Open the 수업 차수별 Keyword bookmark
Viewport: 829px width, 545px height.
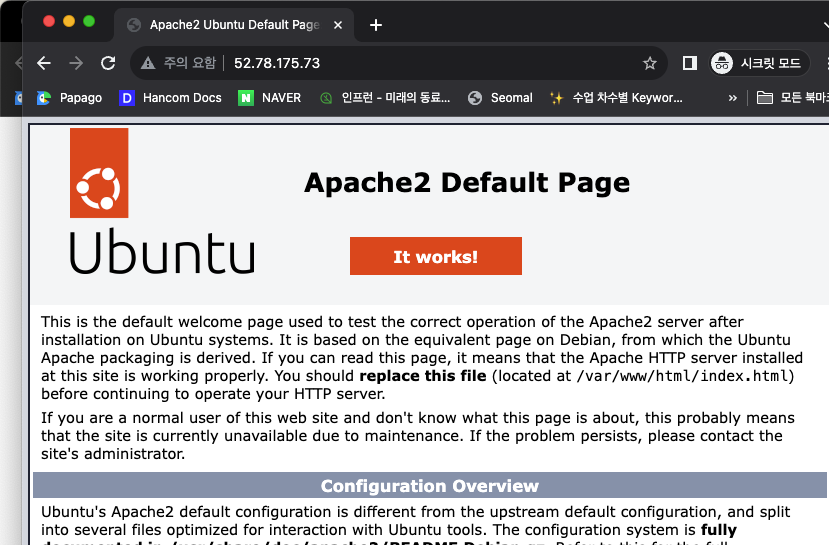(x=616, y=98)
